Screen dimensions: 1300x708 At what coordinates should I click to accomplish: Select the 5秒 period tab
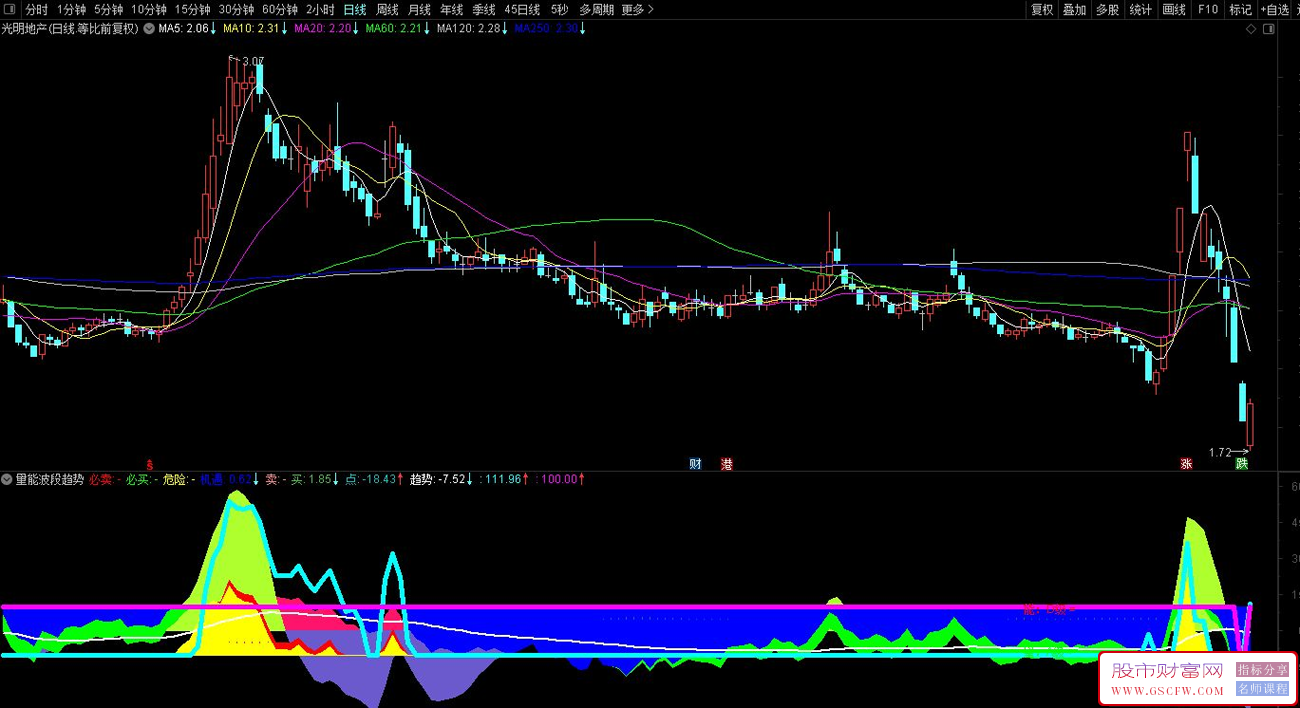point(559,9)
